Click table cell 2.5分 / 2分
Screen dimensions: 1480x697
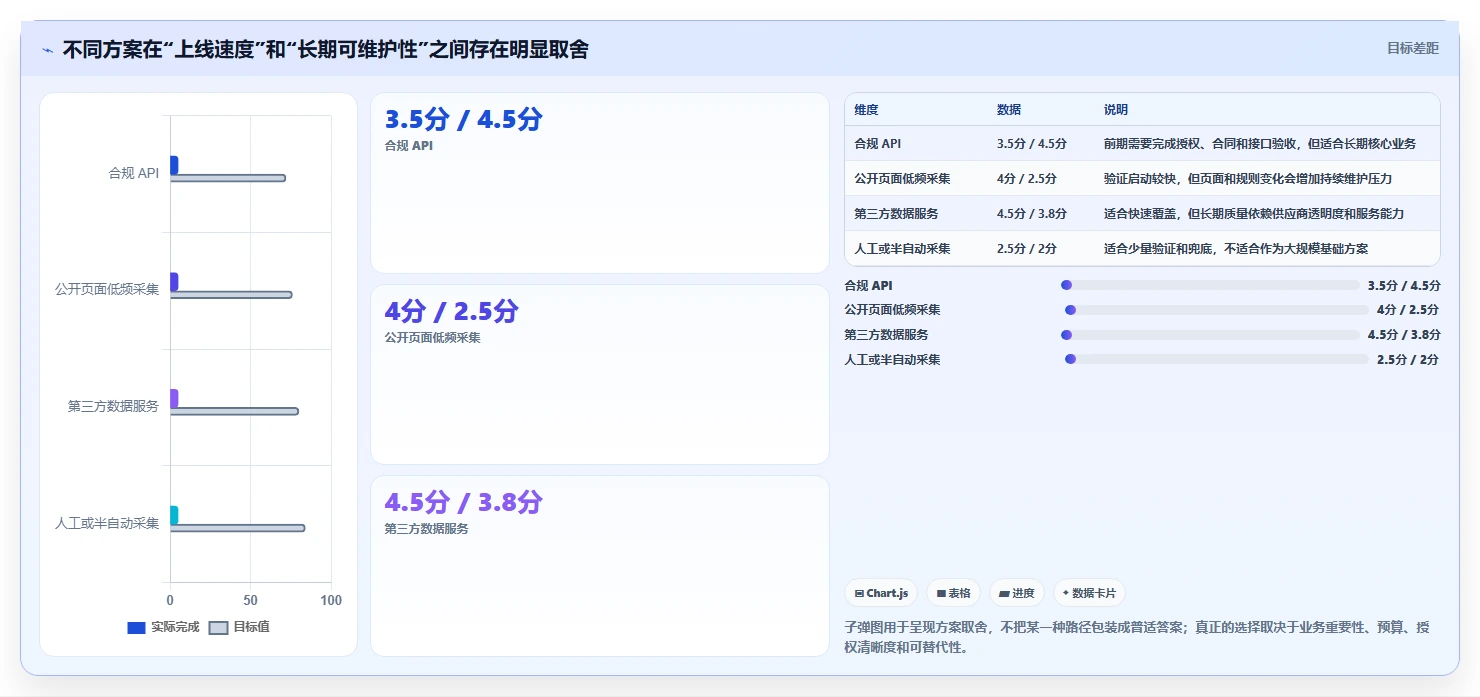tap(1026, 249)
